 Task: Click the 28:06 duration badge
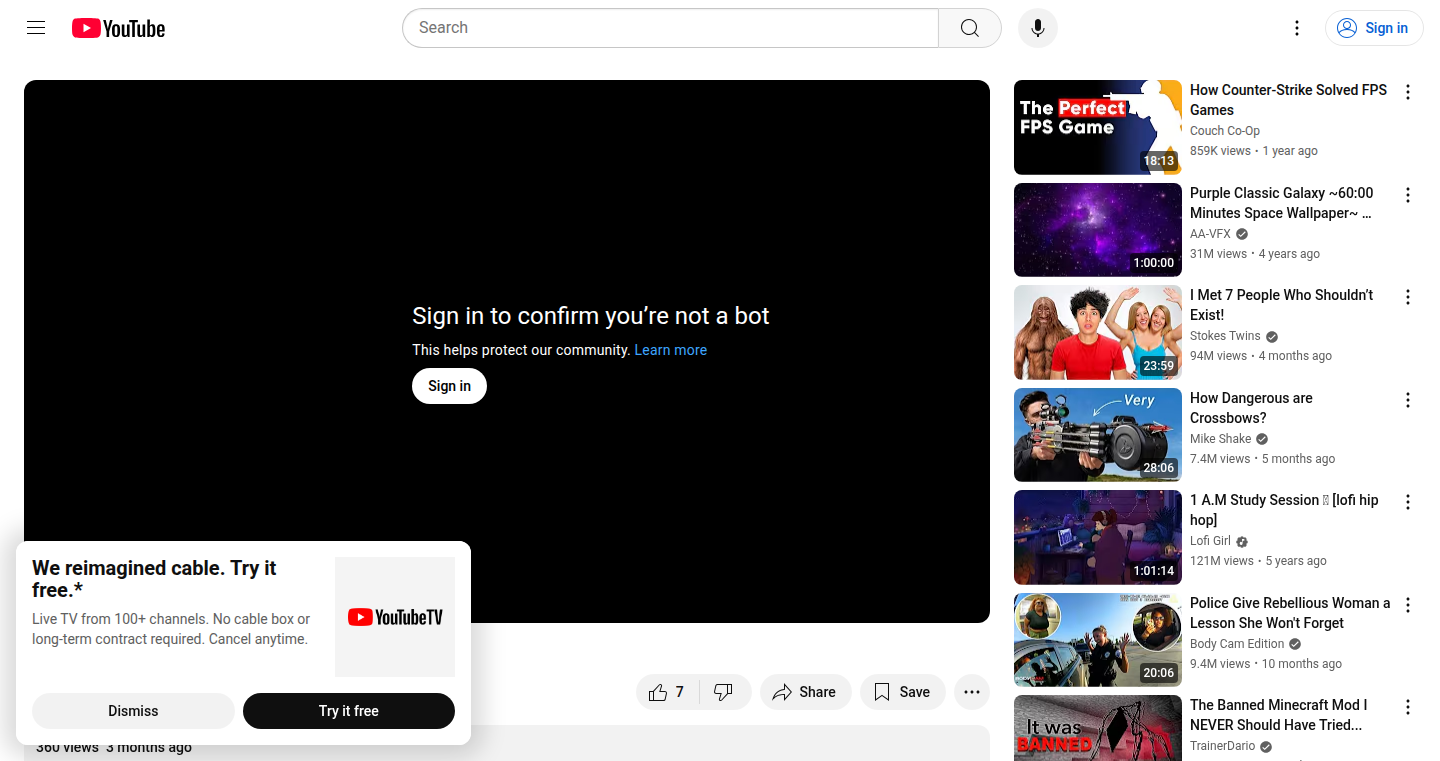coord(1159,468)
